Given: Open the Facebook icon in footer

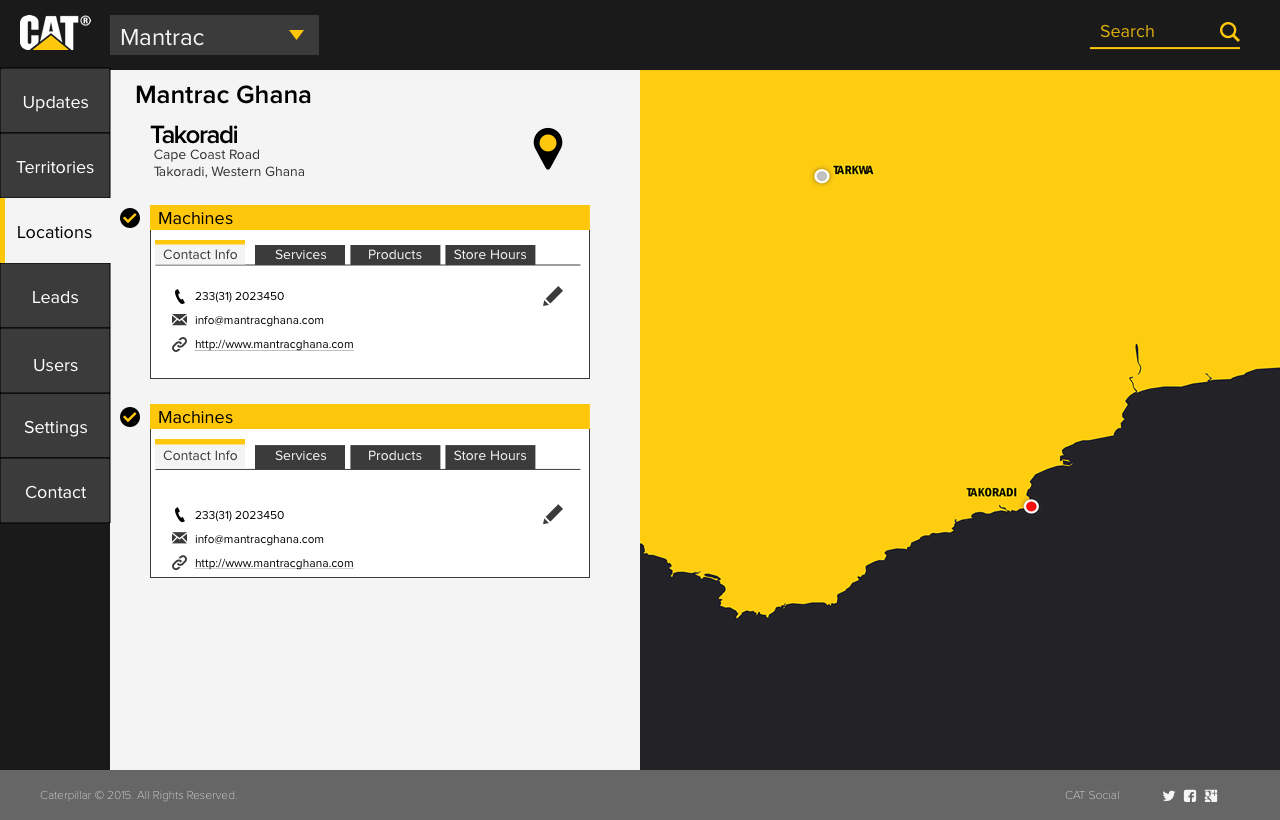Looking at the screenshot, I should [x=1190, y=796].
